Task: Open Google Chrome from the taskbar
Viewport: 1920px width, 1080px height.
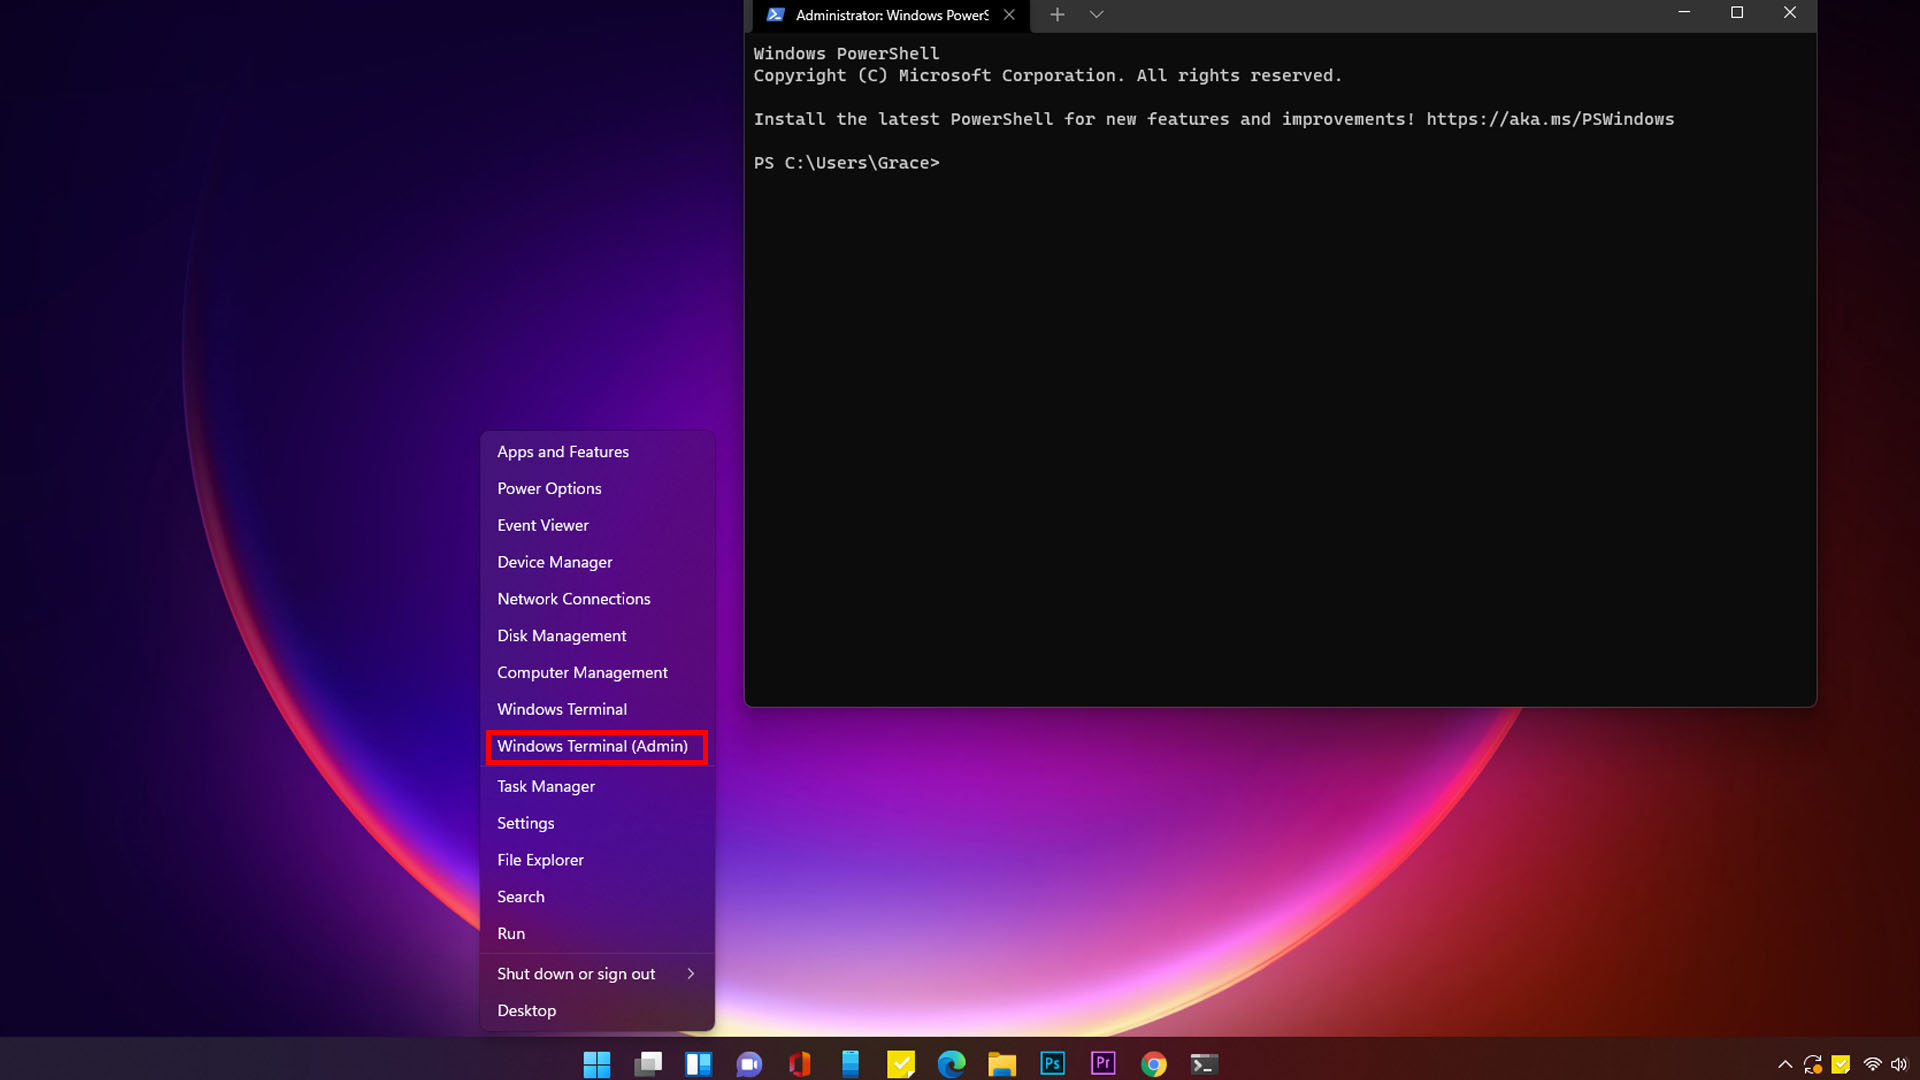Action: tap(1153, 1063)
